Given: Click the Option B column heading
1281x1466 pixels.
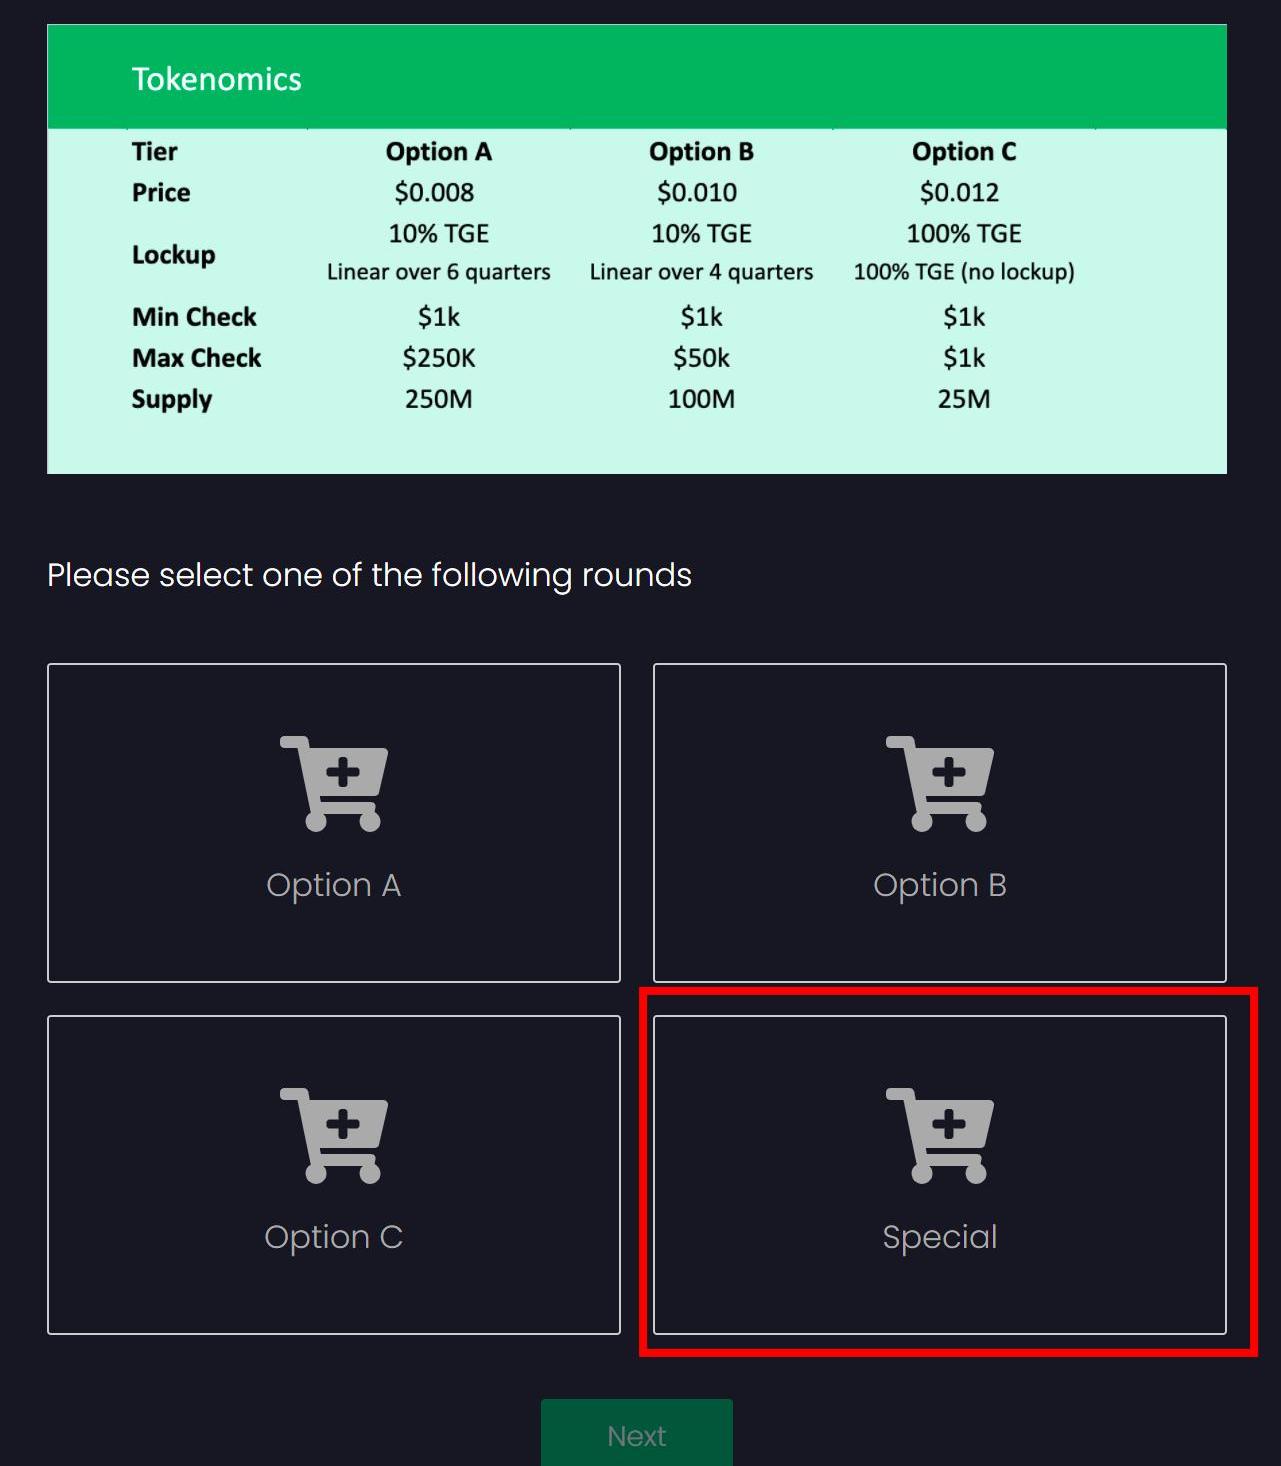Looking at the screenshot, I should [701, 152].
